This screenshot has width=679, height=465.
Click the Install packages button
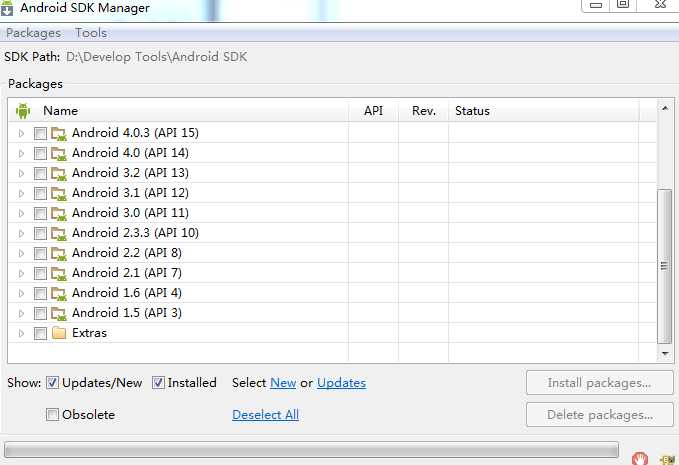coord(600,383)
